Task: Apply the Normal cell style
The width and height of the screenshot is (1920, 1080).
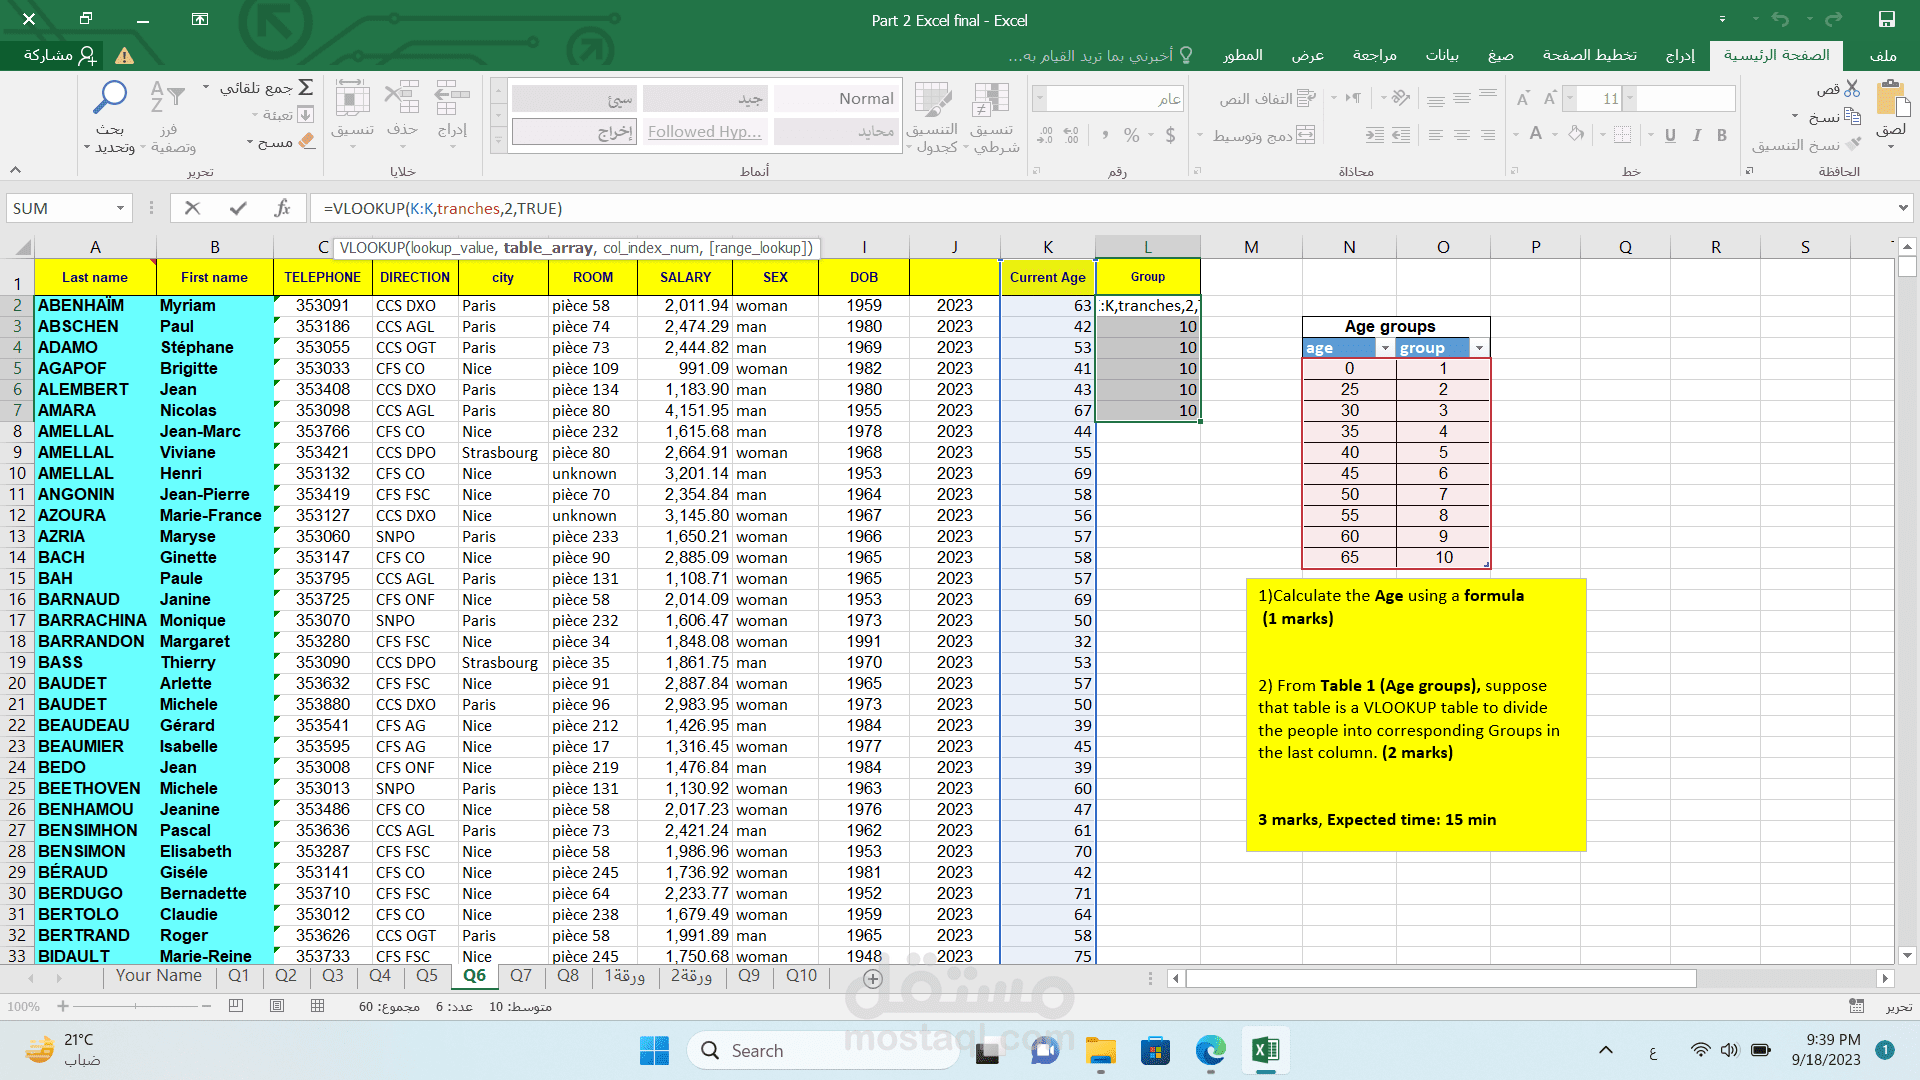Action: (x=836, y=98)
